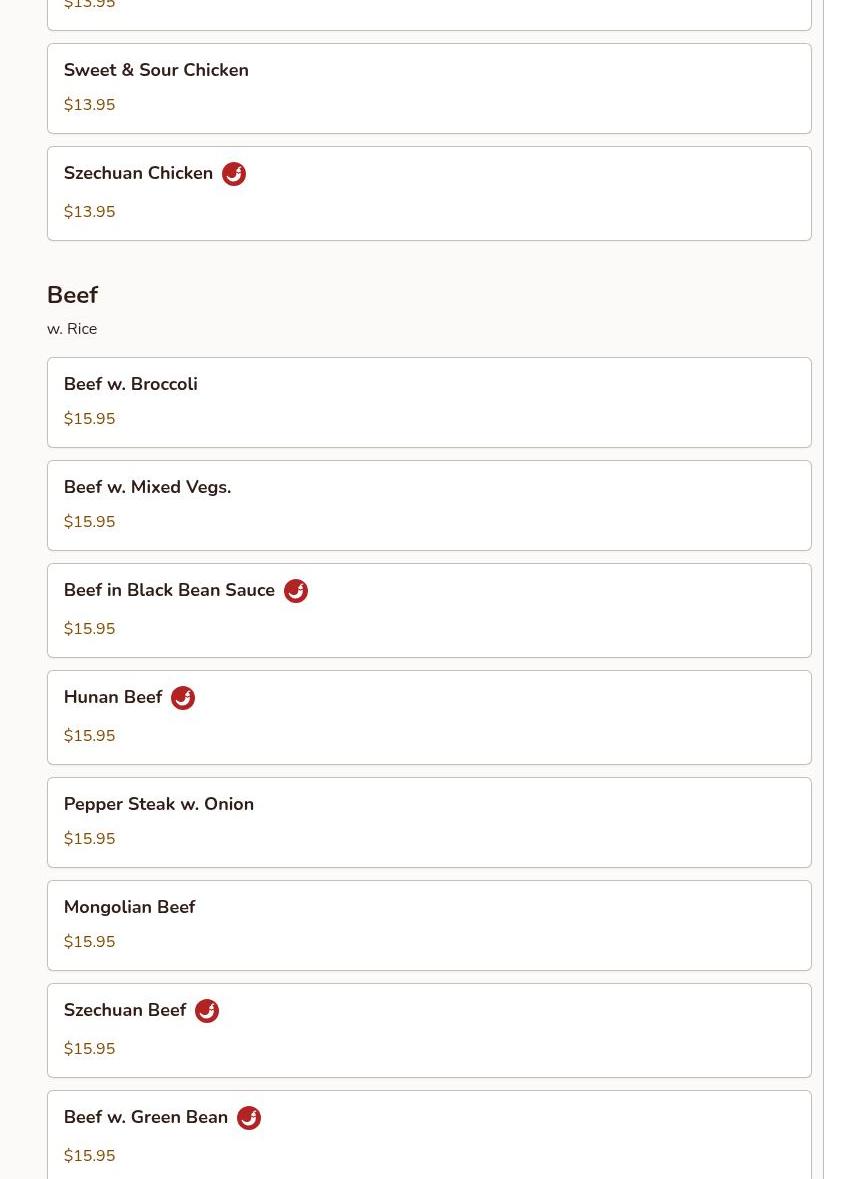The width and height of the screenshot is (844, 1179).
Task: Choose Beef w. Broccoli
Action: click(x=428, y=402)
